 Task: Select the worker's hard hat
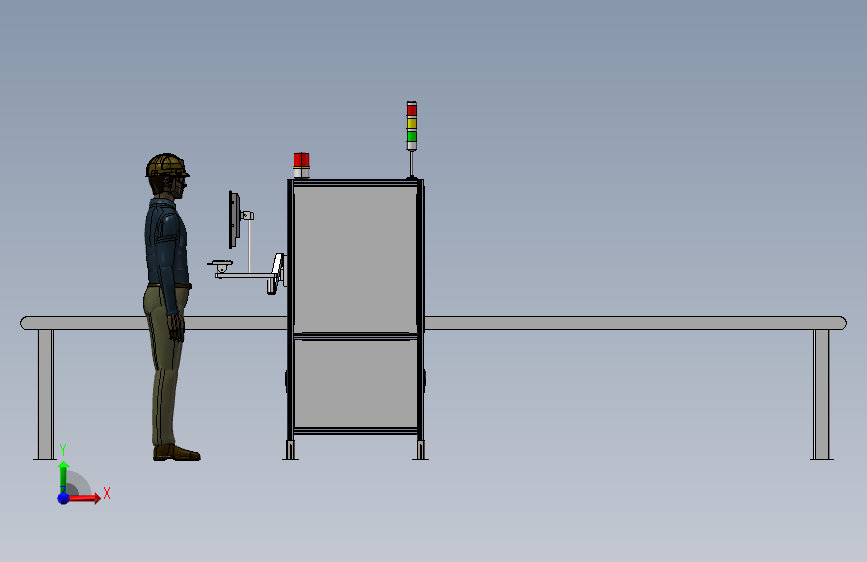click(x=167, y=165)
